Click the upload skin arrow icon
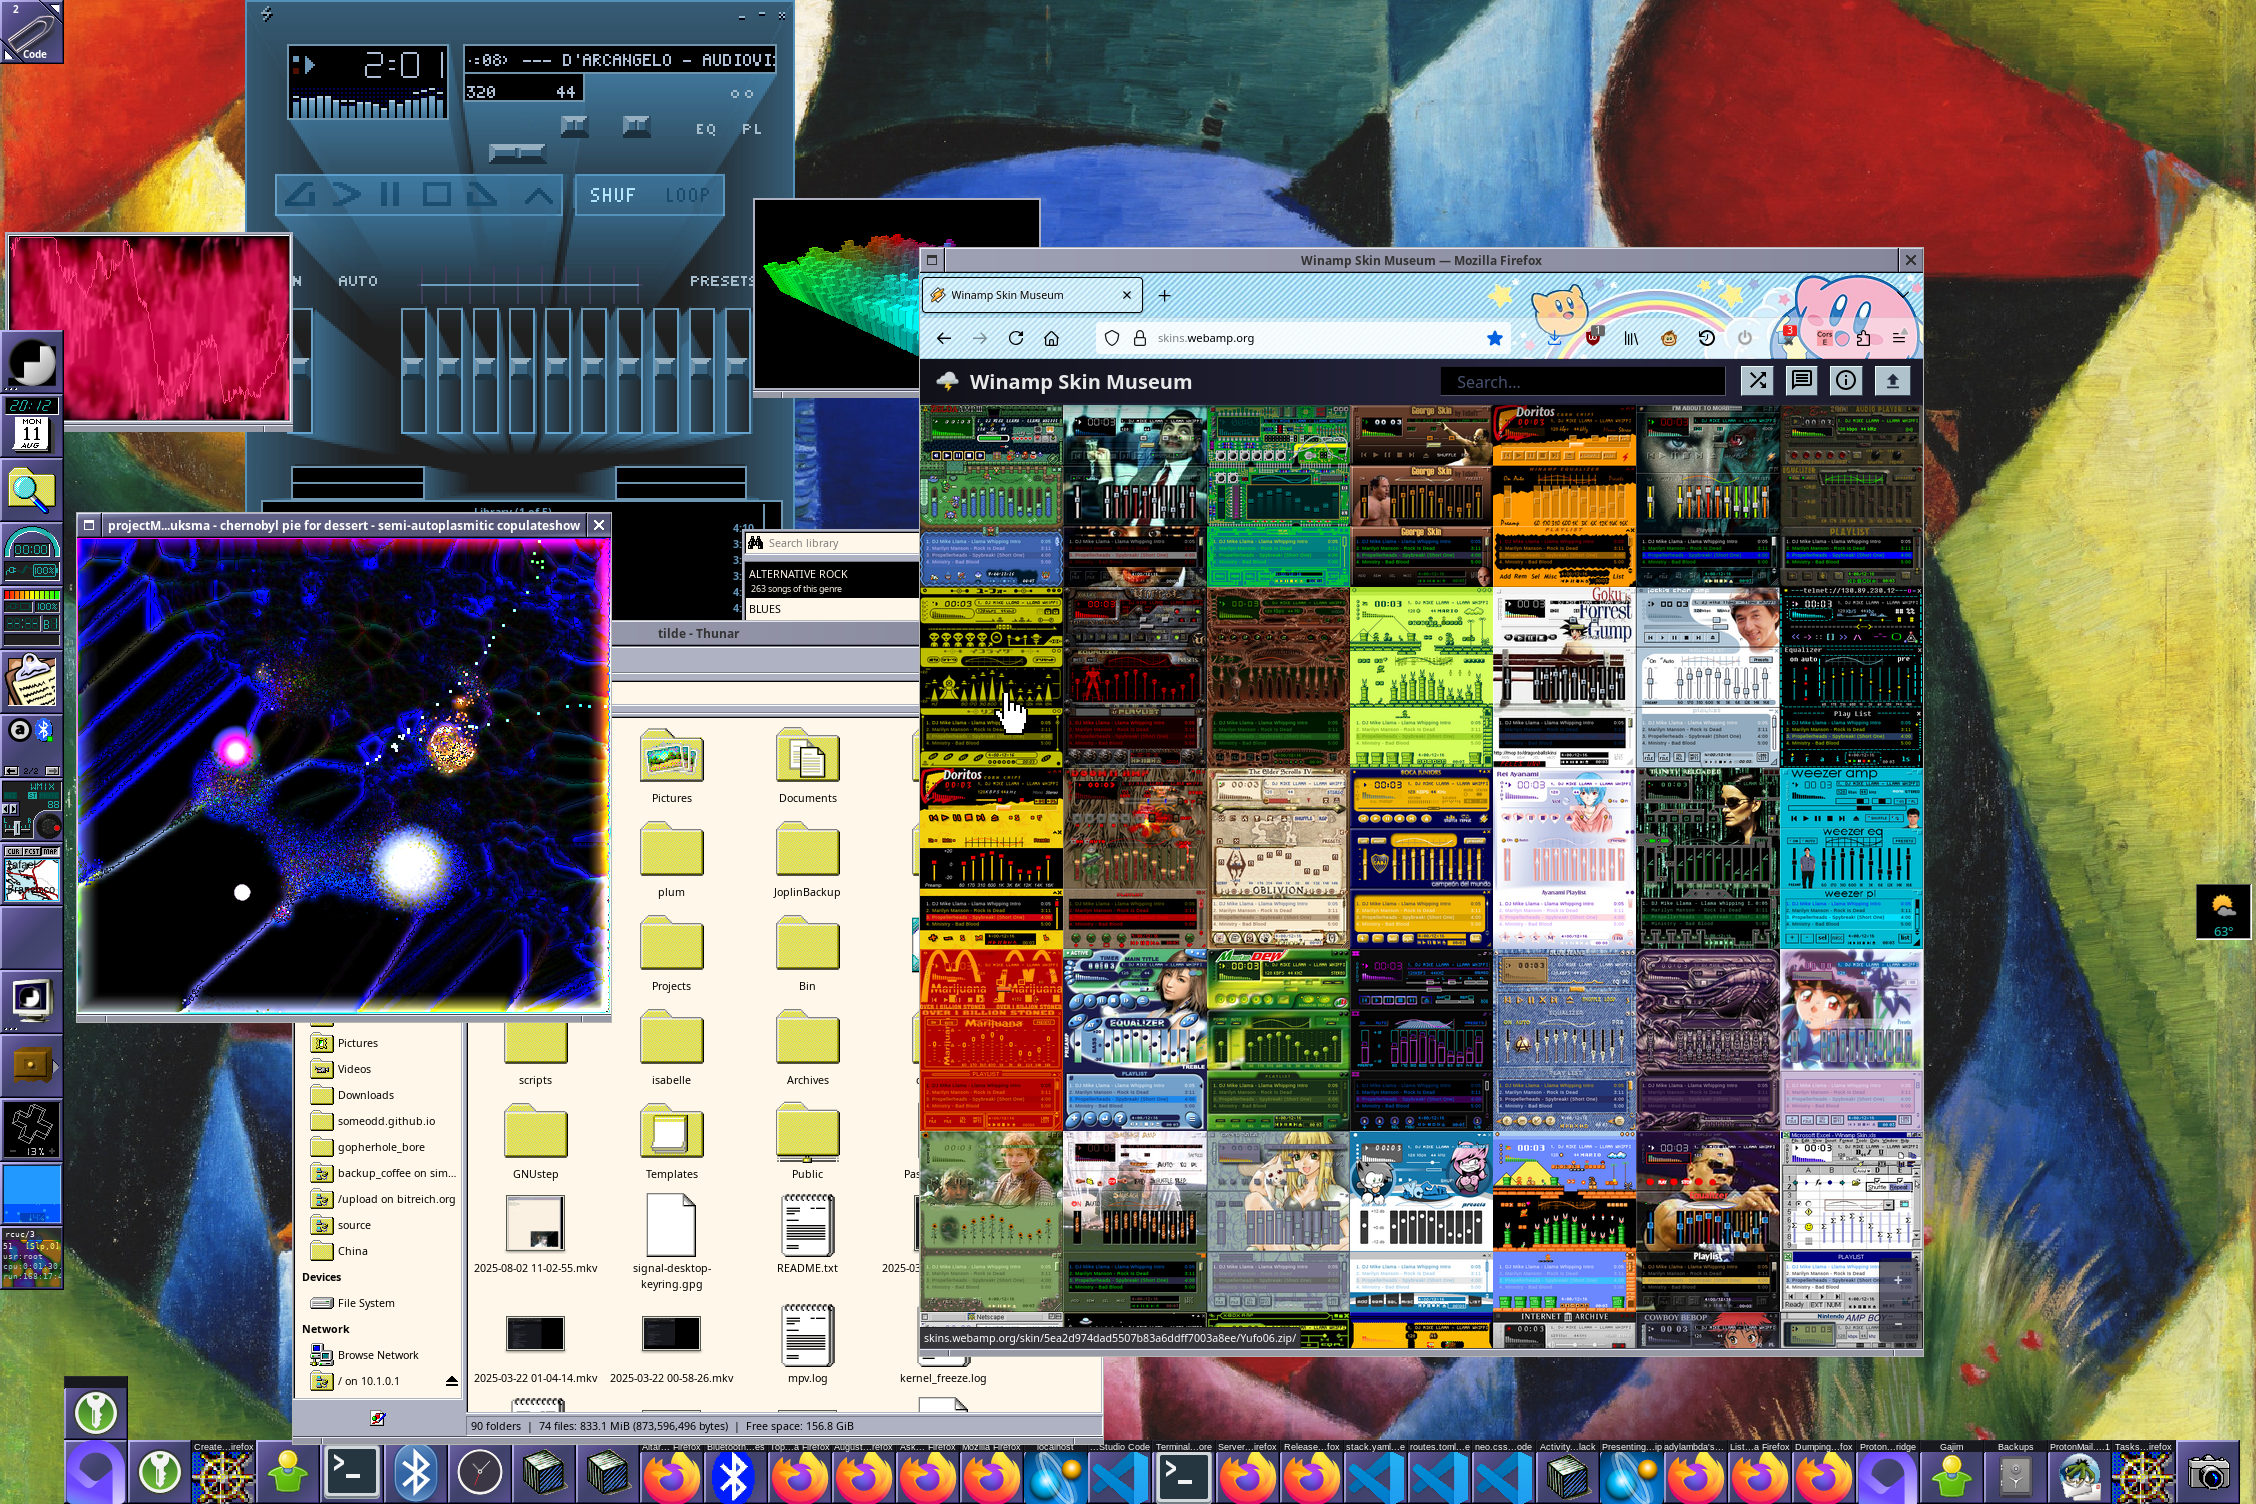The width and height of the screenshot is (2256, 1504). 1891,381
